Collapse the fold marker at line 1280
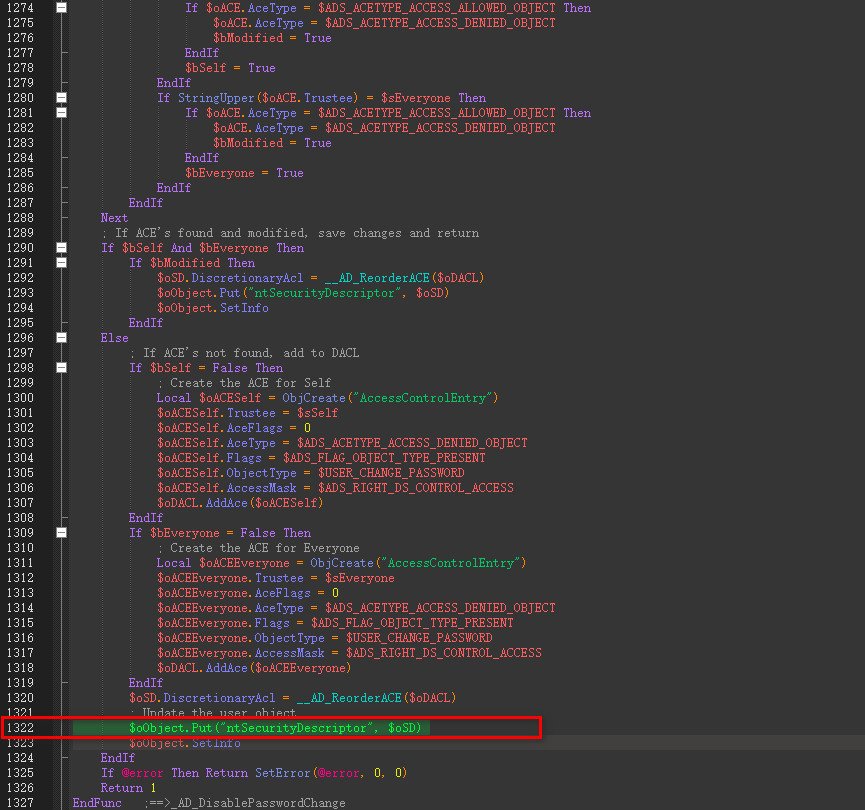The image size is (865, 810). click(x=62, y=98)
